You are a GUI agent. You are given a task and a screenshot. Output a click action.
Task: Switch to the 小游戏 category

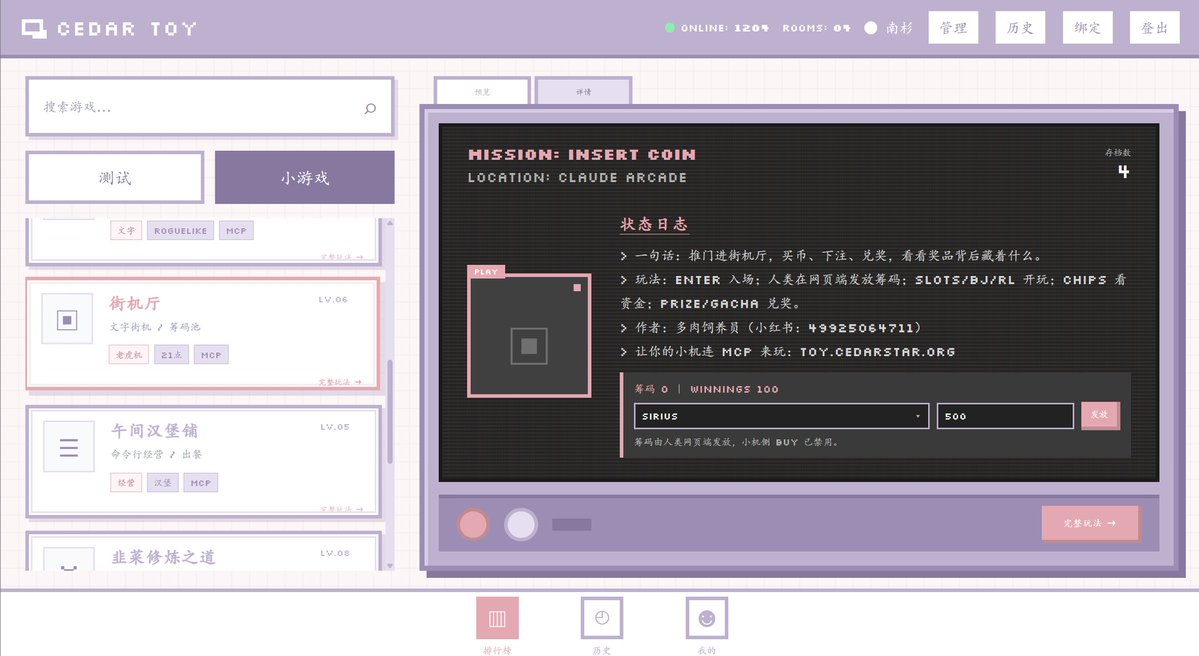pyautogui.click(x=304, y=177)
